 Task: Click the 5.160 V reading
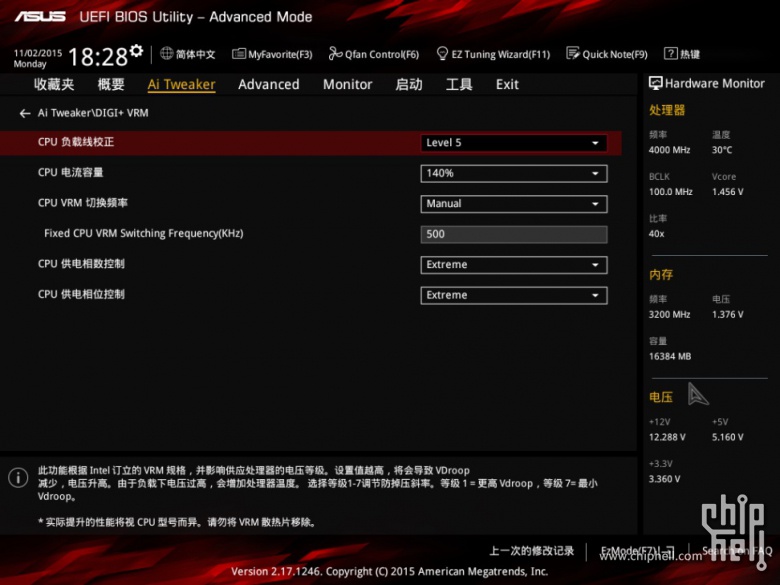[727, 437]
